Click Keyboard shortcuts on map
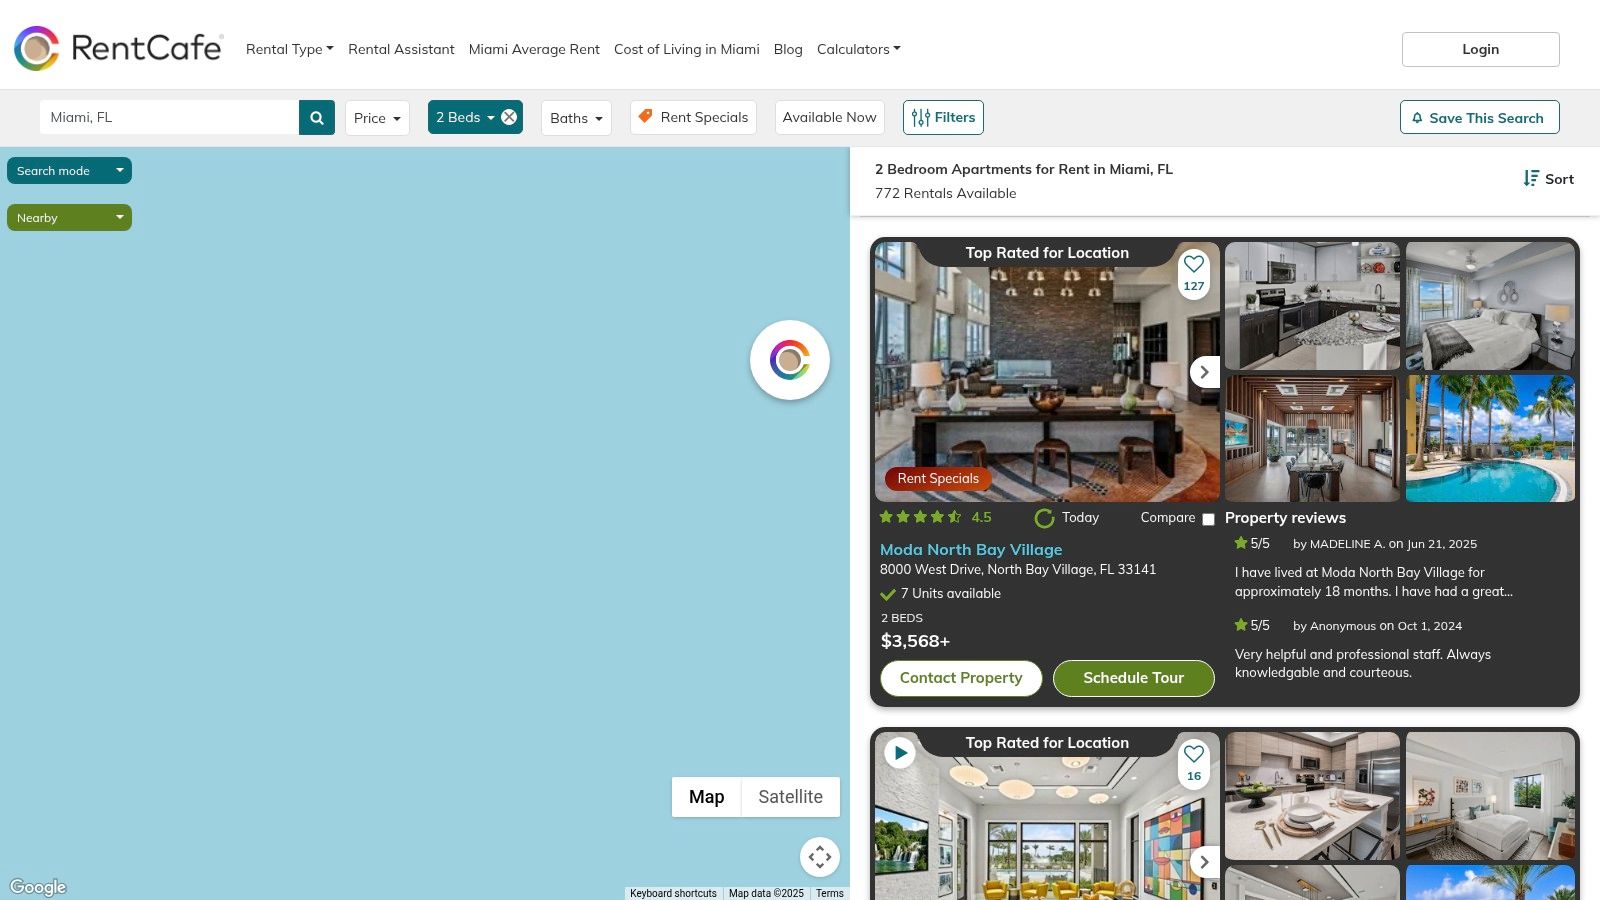This screenshot has height=900, width=1600. point(673,893)
